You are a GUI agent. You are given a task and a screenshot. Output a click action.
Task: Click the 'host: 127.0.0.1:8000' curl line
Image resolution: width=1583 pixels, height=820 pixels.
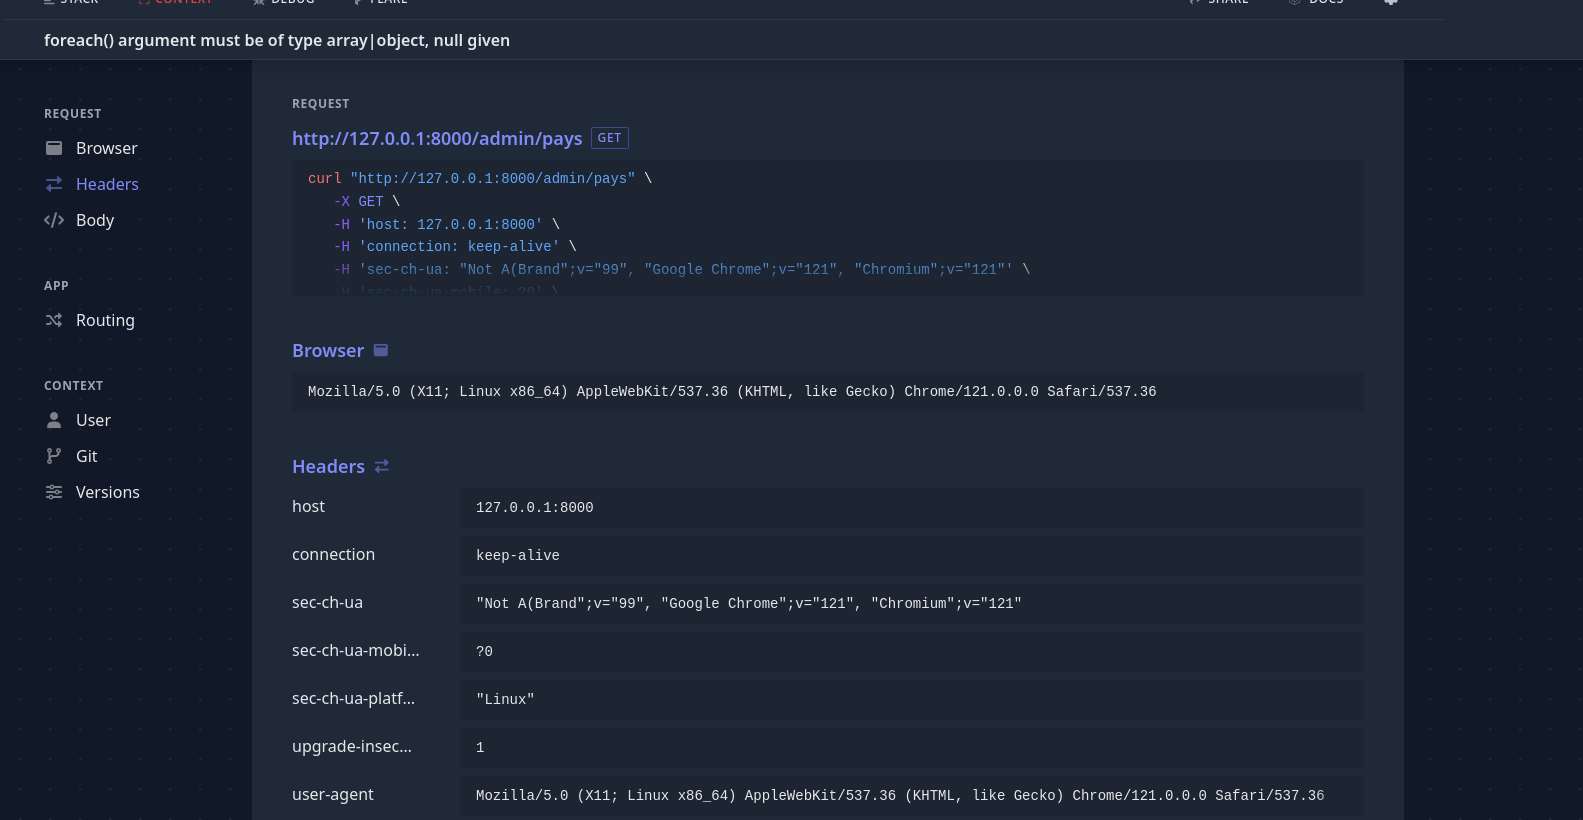tap(447, 224)
